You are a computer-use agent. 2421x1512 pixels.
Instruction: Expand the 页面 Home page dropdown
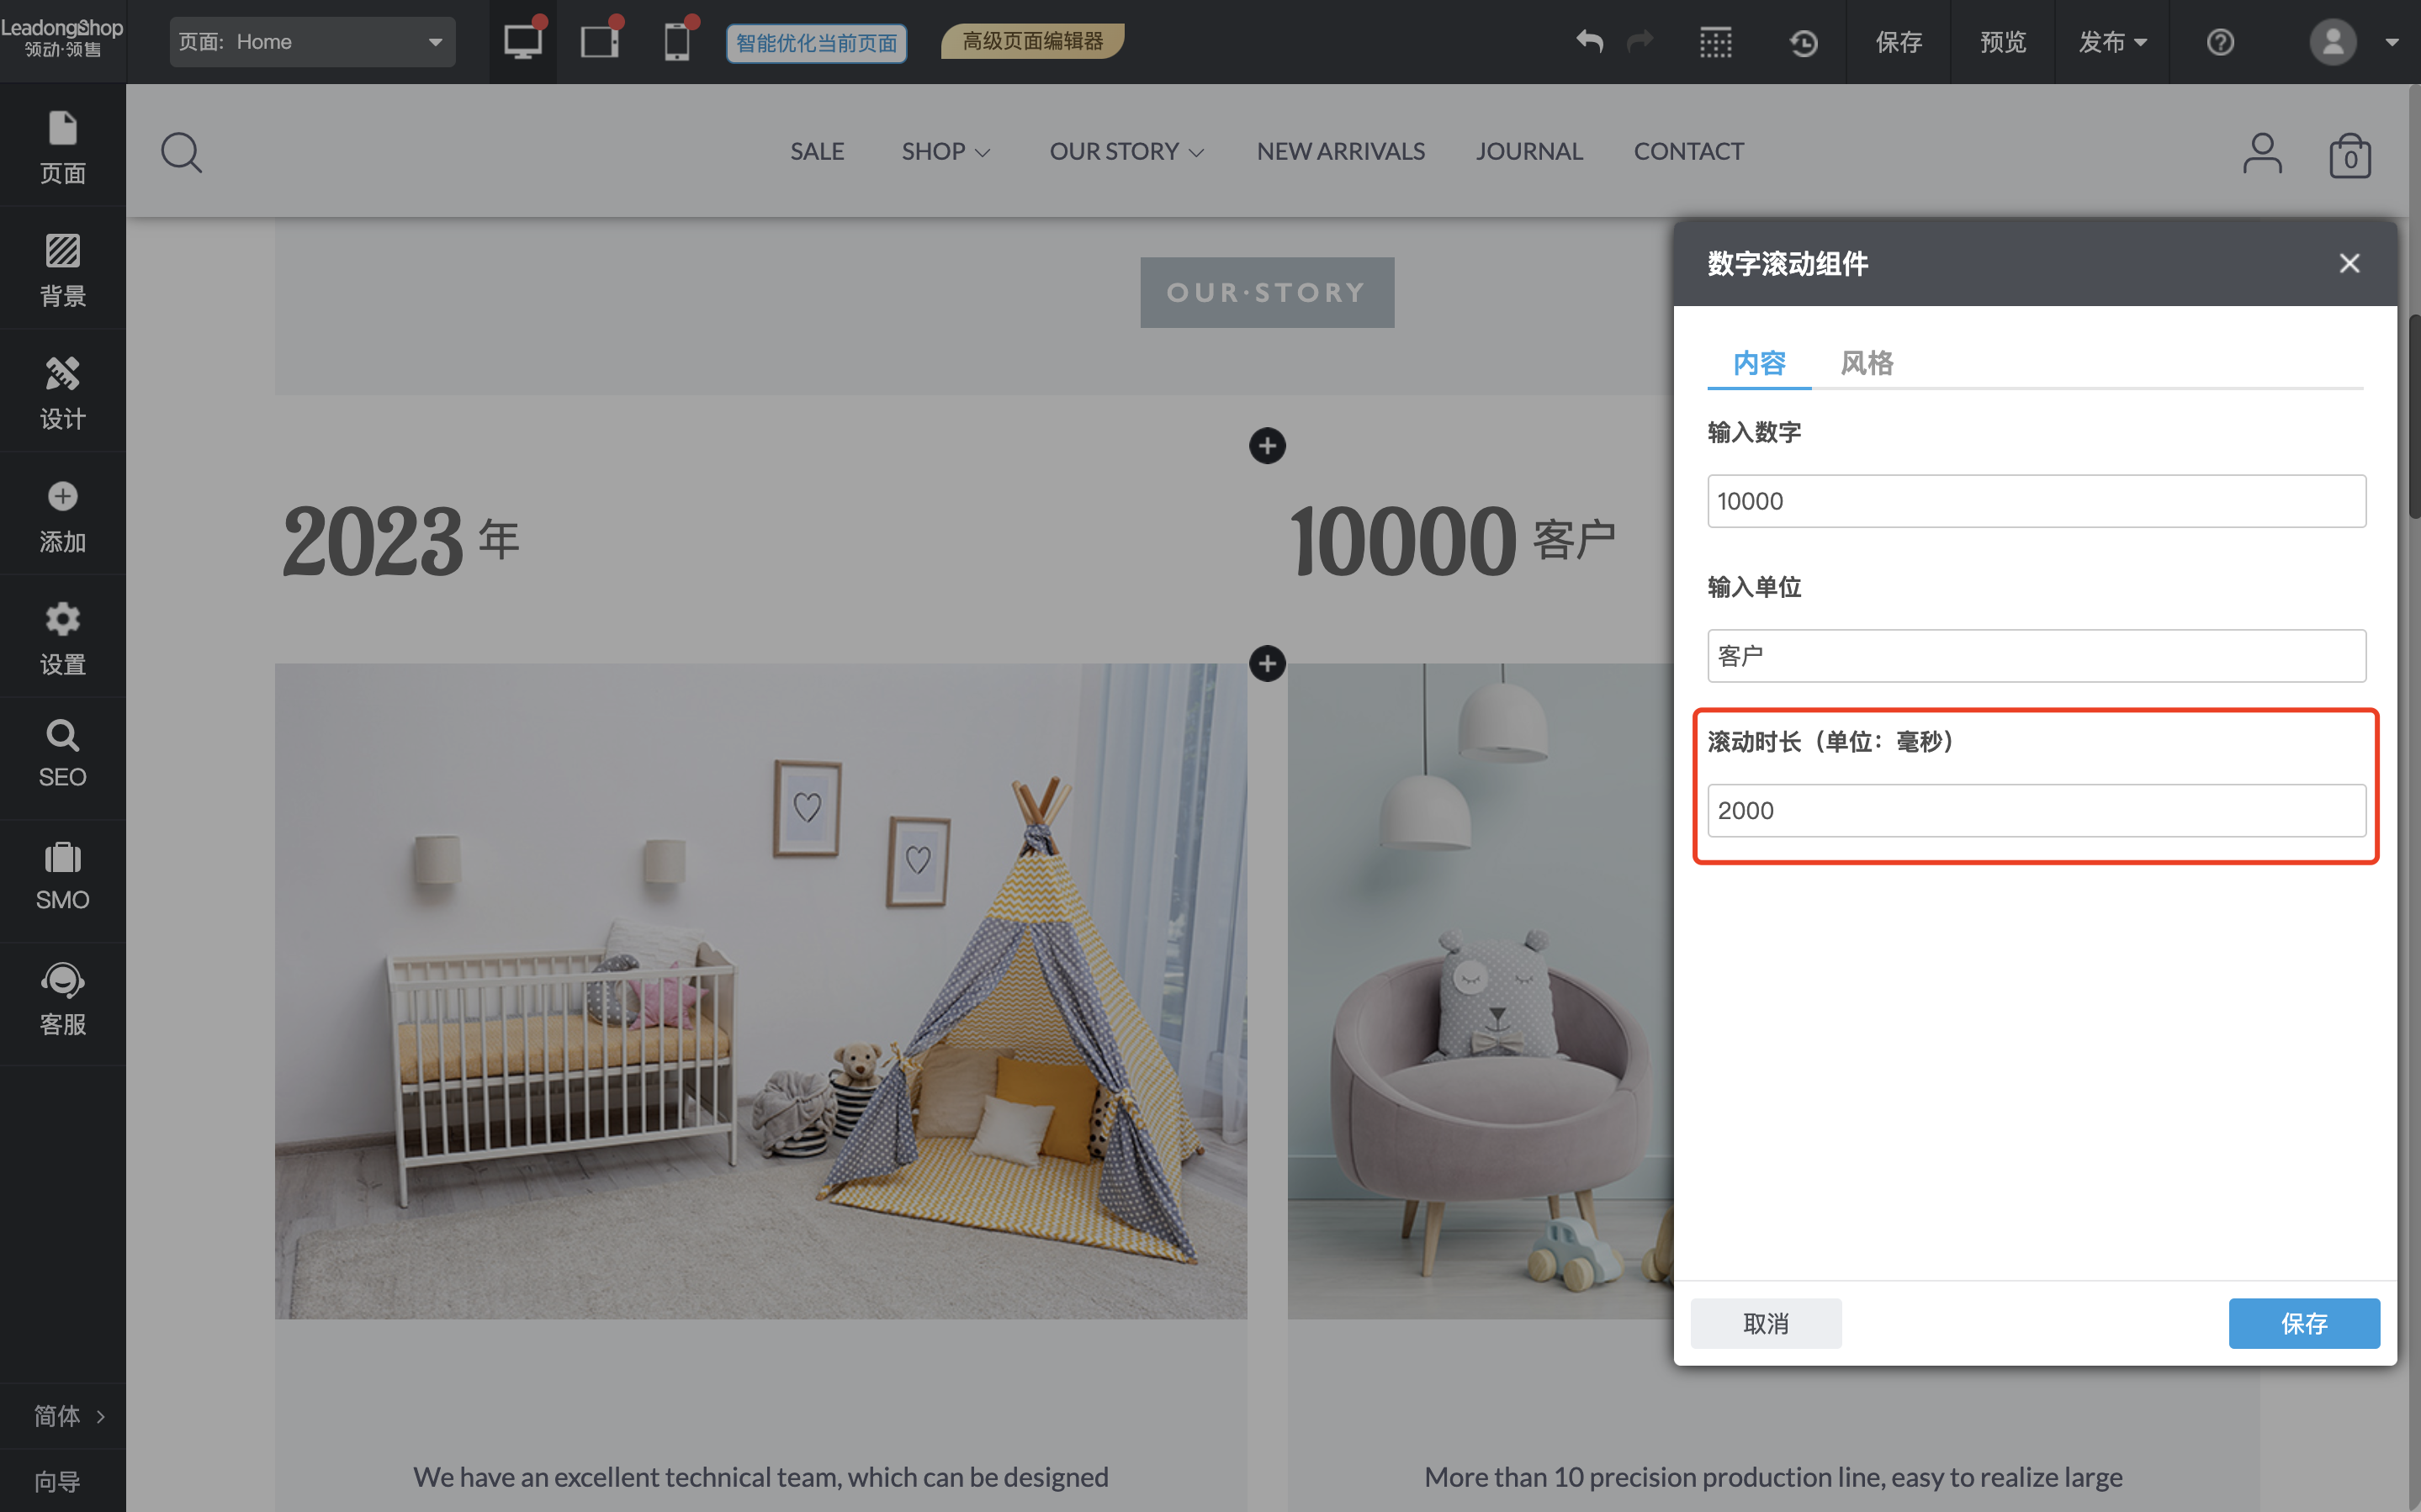pos(312,42)
